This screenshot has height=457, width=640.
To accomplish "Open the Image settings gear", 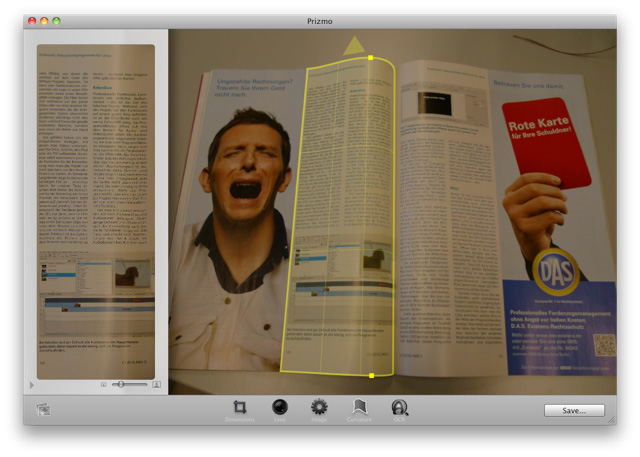I will [319, 410].
